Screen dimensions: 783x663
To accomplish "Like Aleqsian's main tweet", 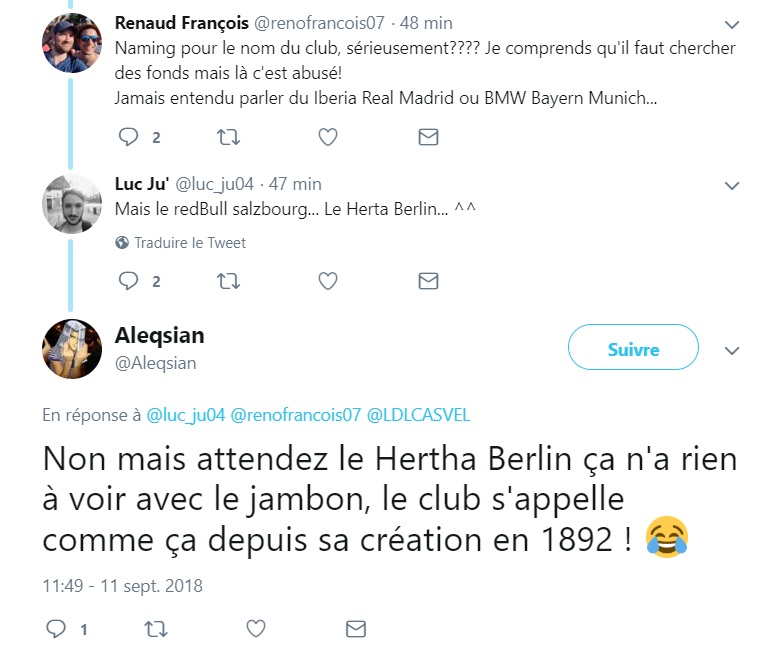I will 256,629.
